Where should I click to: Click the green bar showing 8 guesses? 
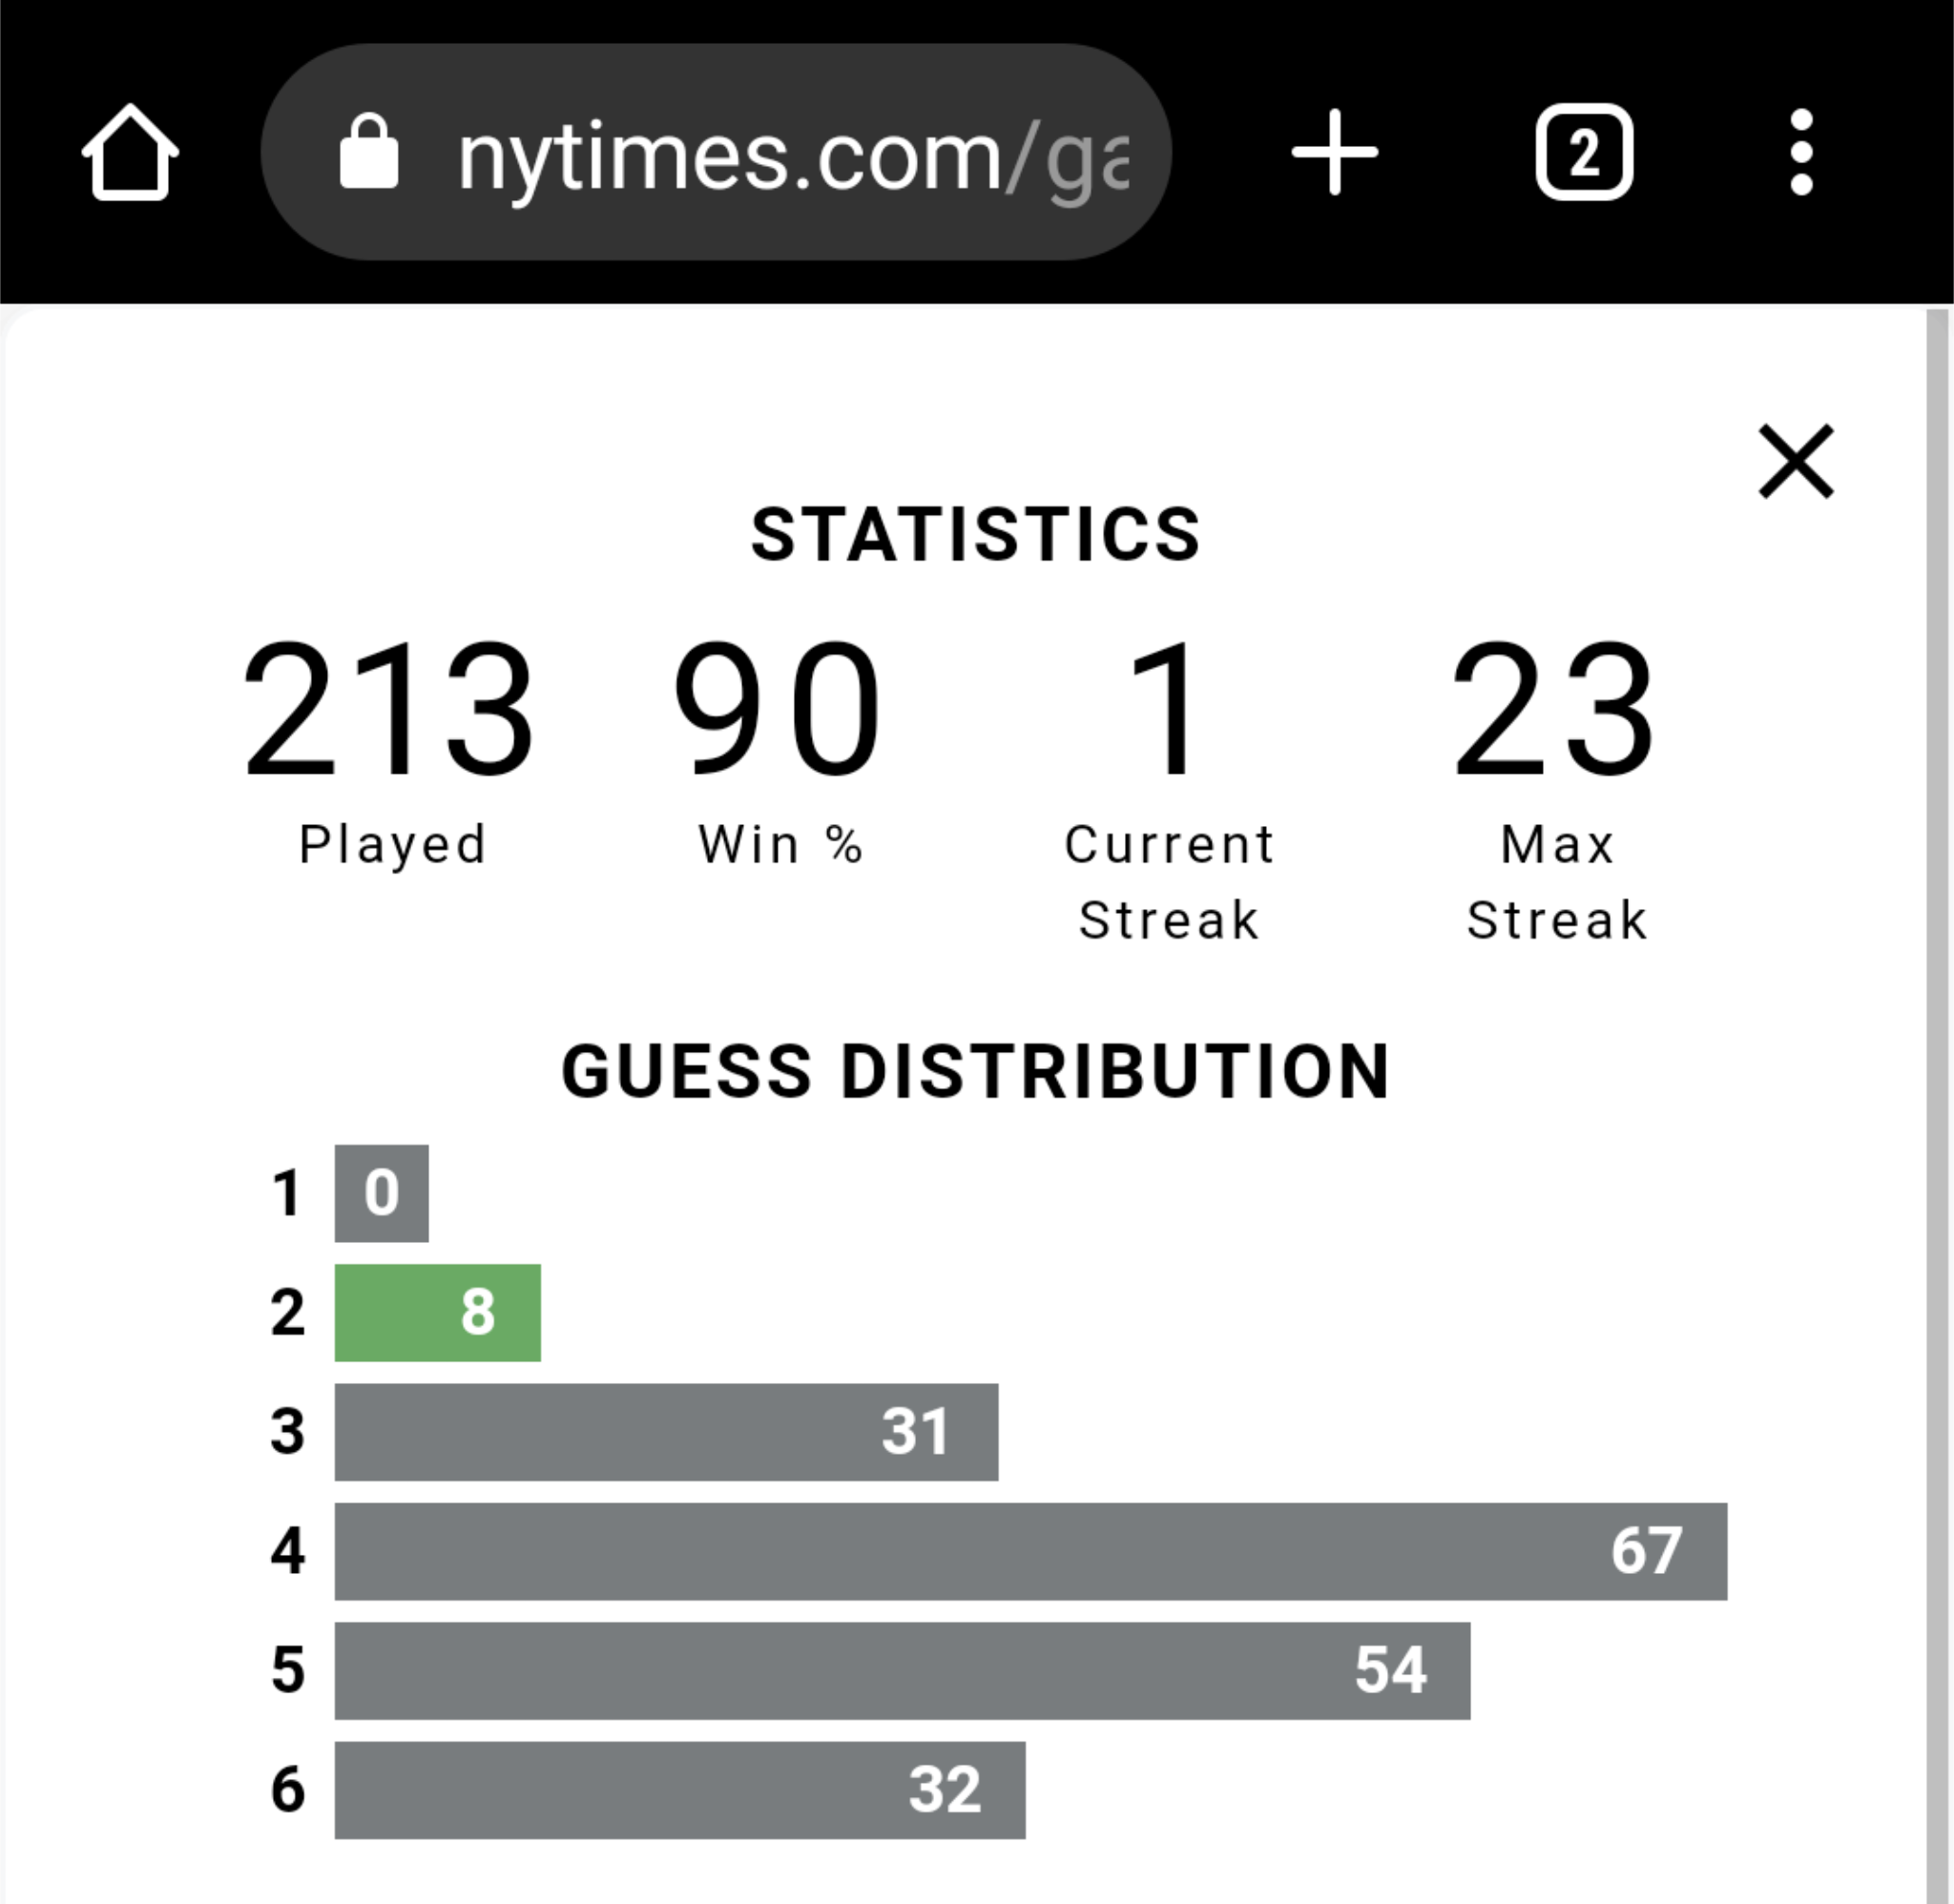[x=438, y=1312]
